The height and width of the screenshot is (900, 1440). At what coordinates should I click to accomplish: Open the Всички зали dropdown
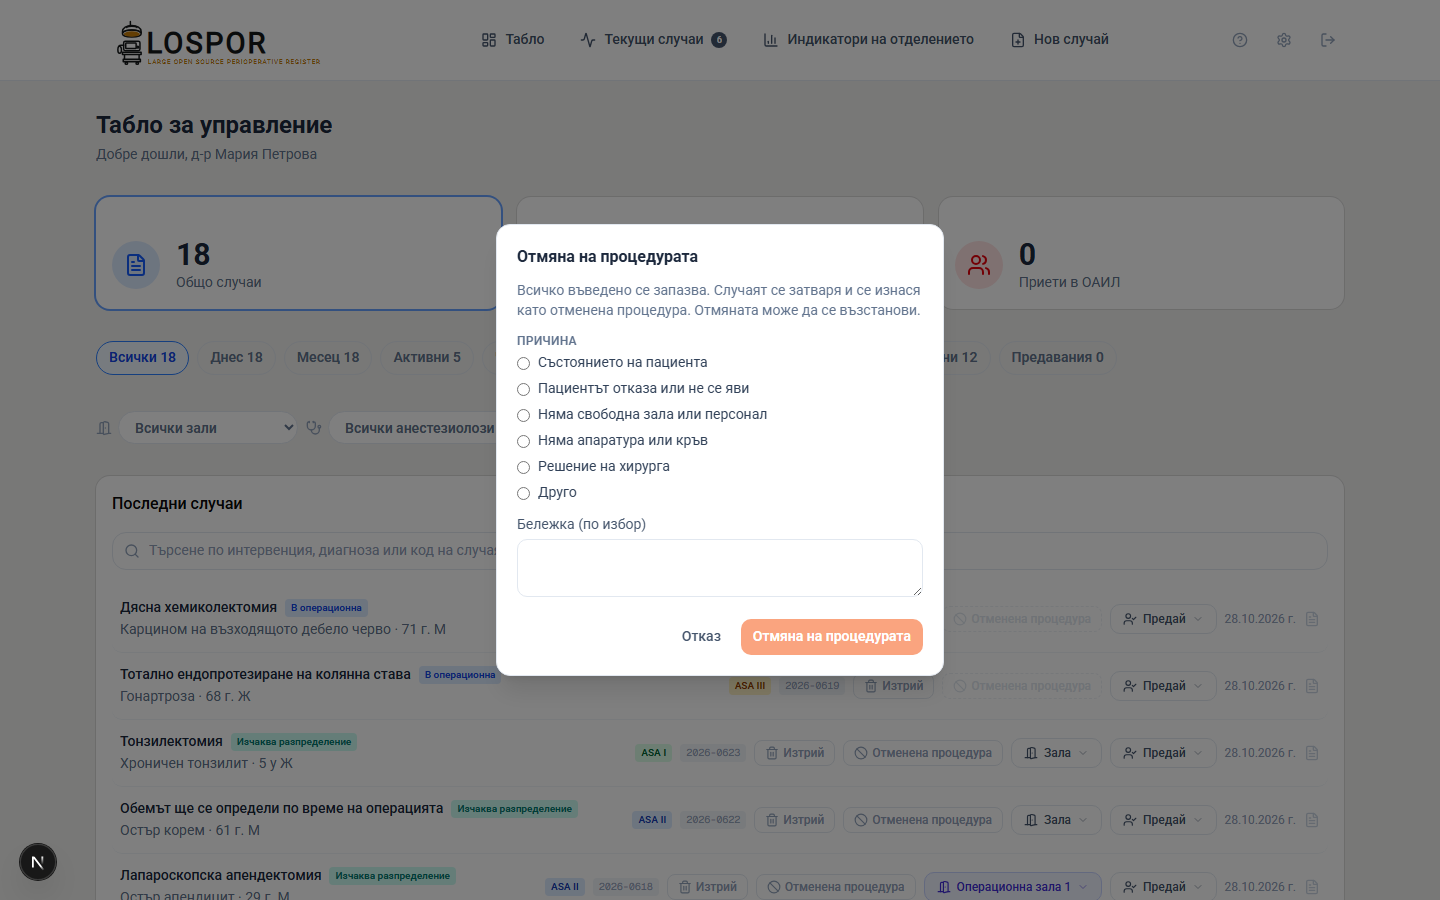(208, 428)
